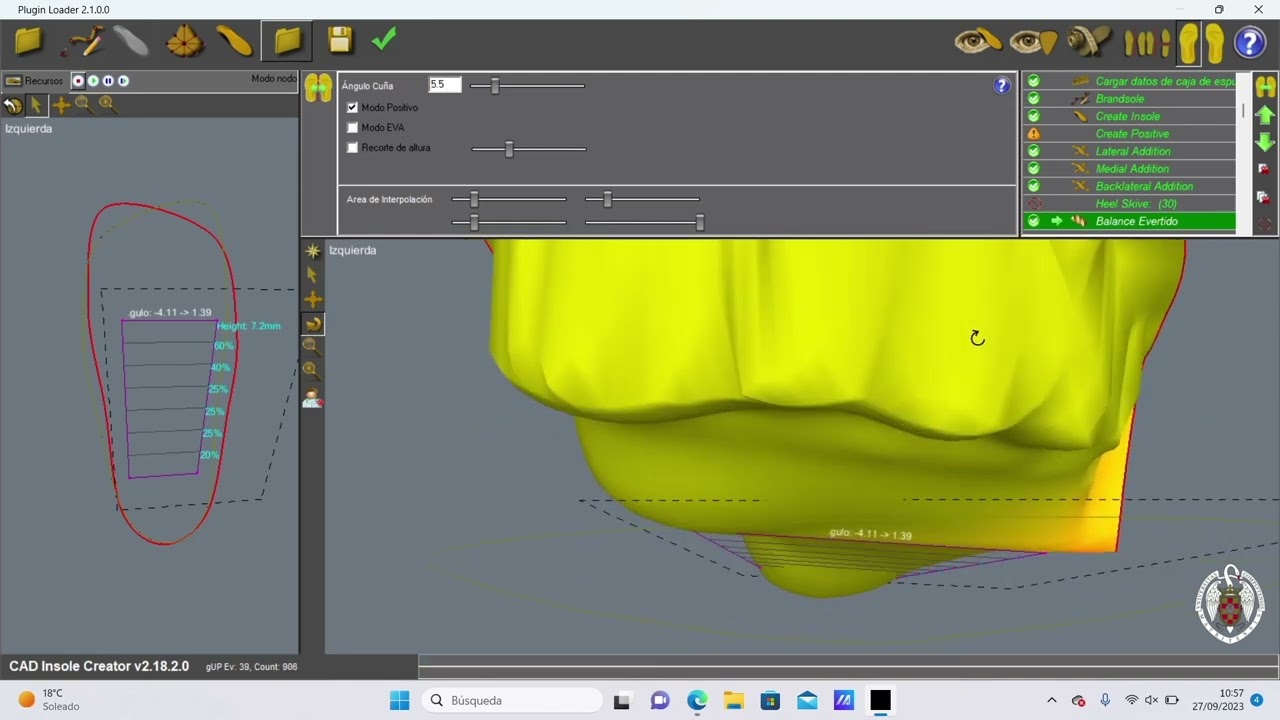Toggle positive shape visibility eye icon
This screenshot has width=1280, height=720.
1033,42
